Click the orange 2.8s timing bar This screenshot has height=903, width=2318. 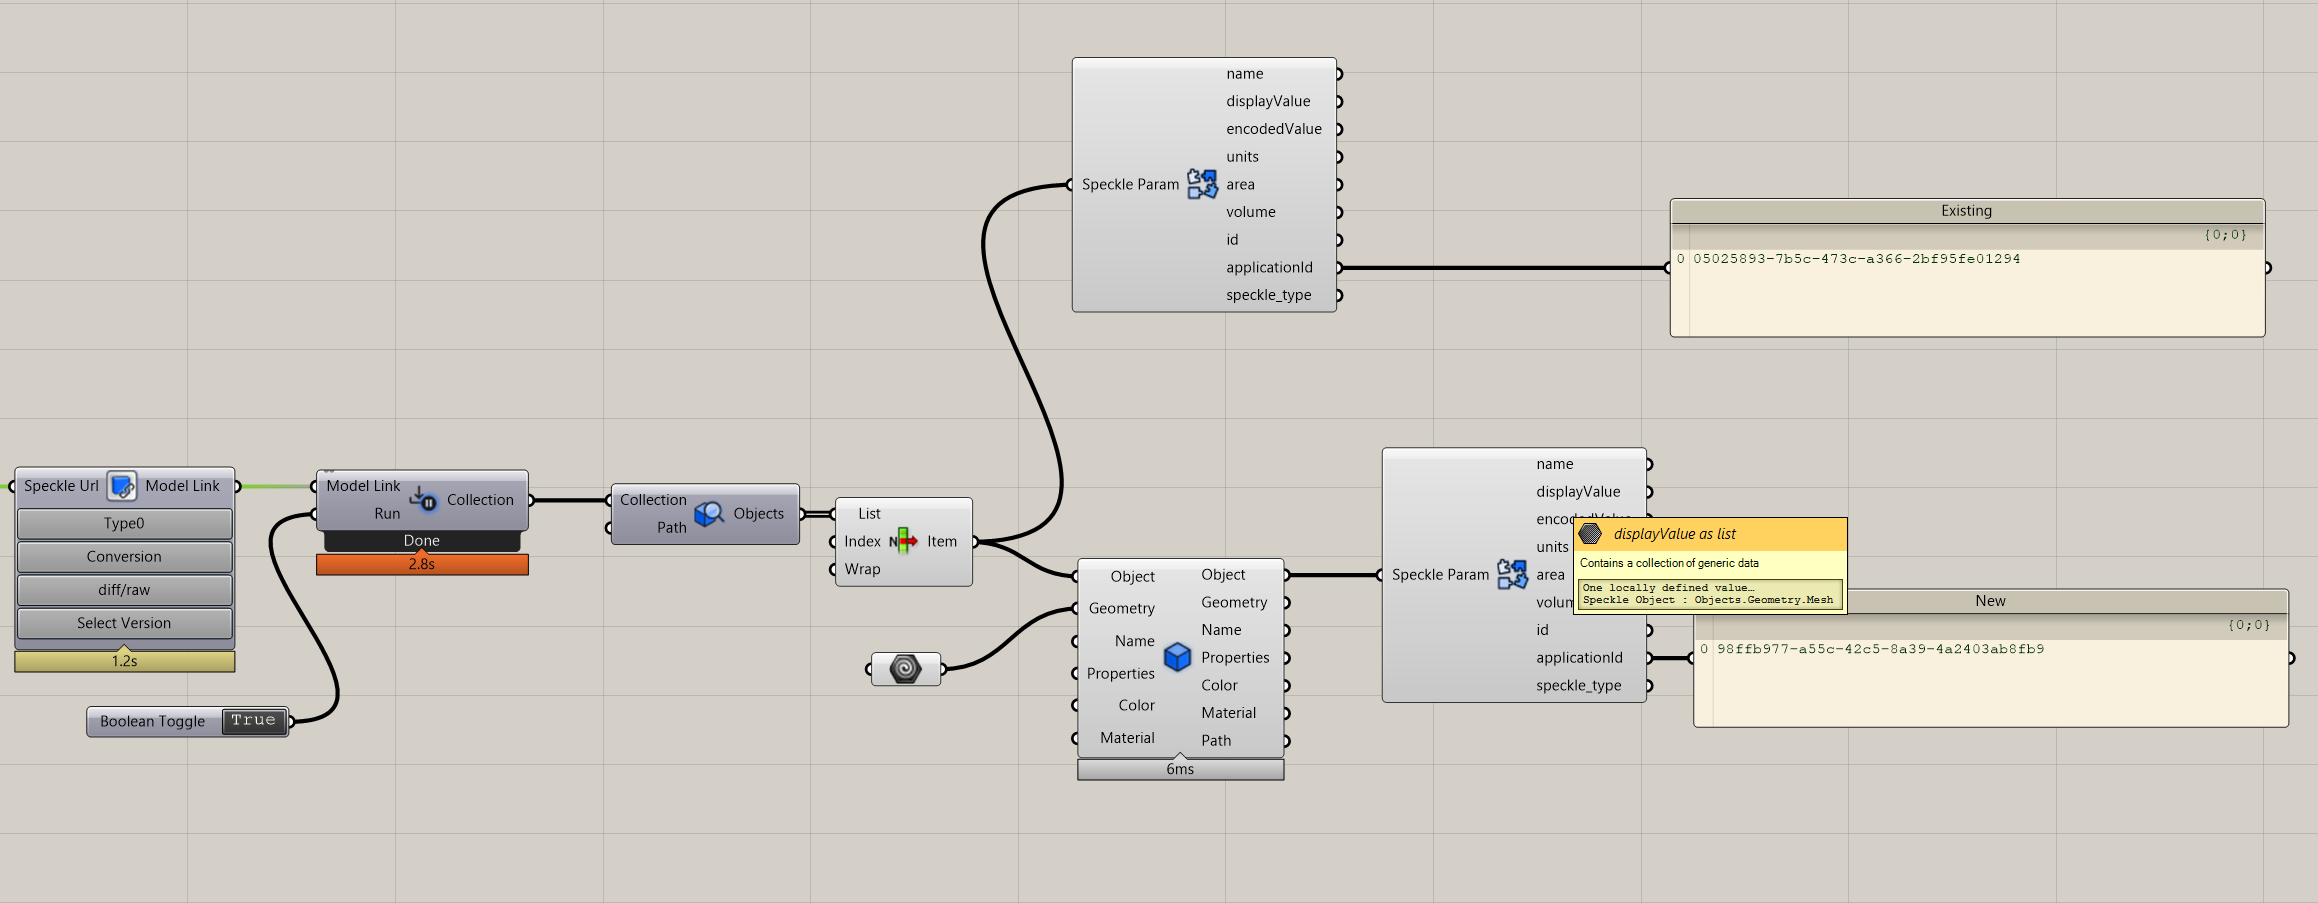pos(422,564)
